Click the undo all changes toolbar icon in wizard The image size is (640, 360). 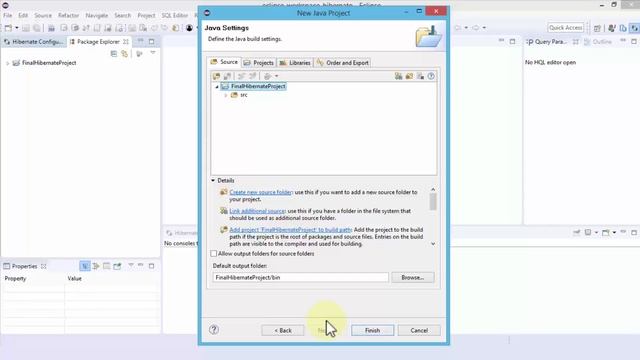420,76
